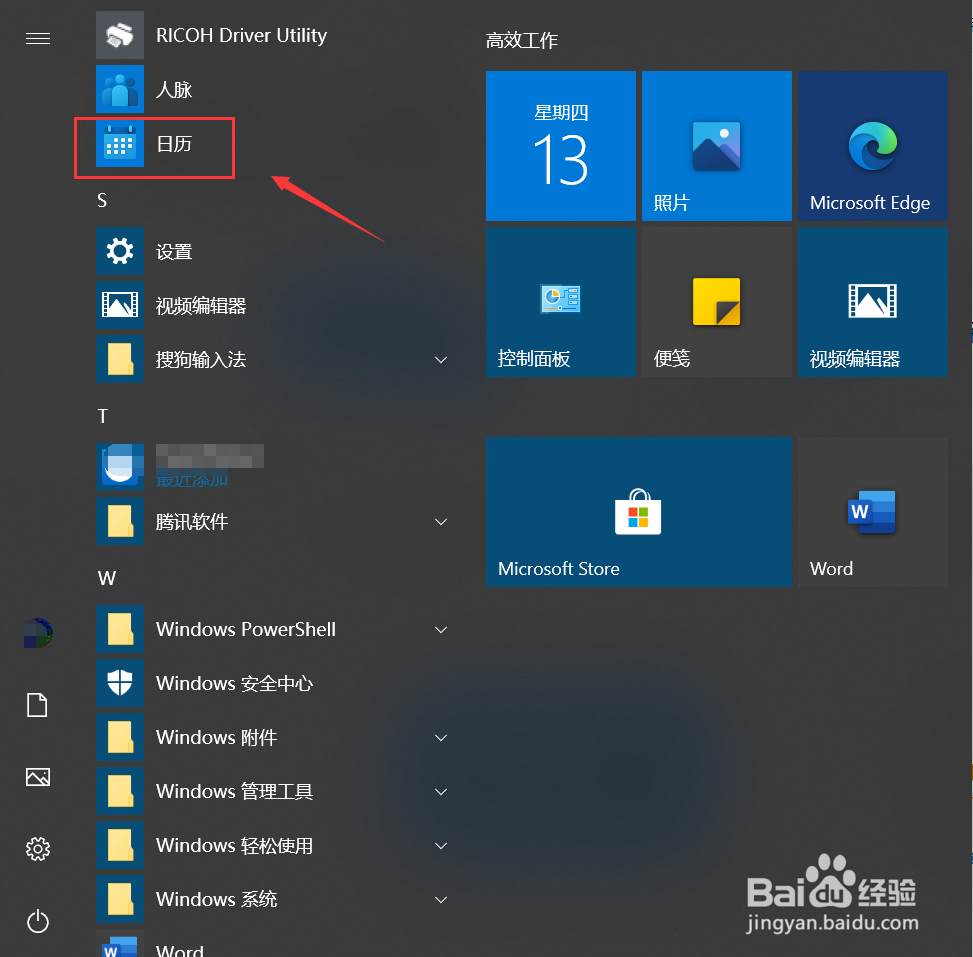This screenshot has height=957, width=973.
Task: Click the 搜狗输入法 label
Action: (x=201, y=359)
